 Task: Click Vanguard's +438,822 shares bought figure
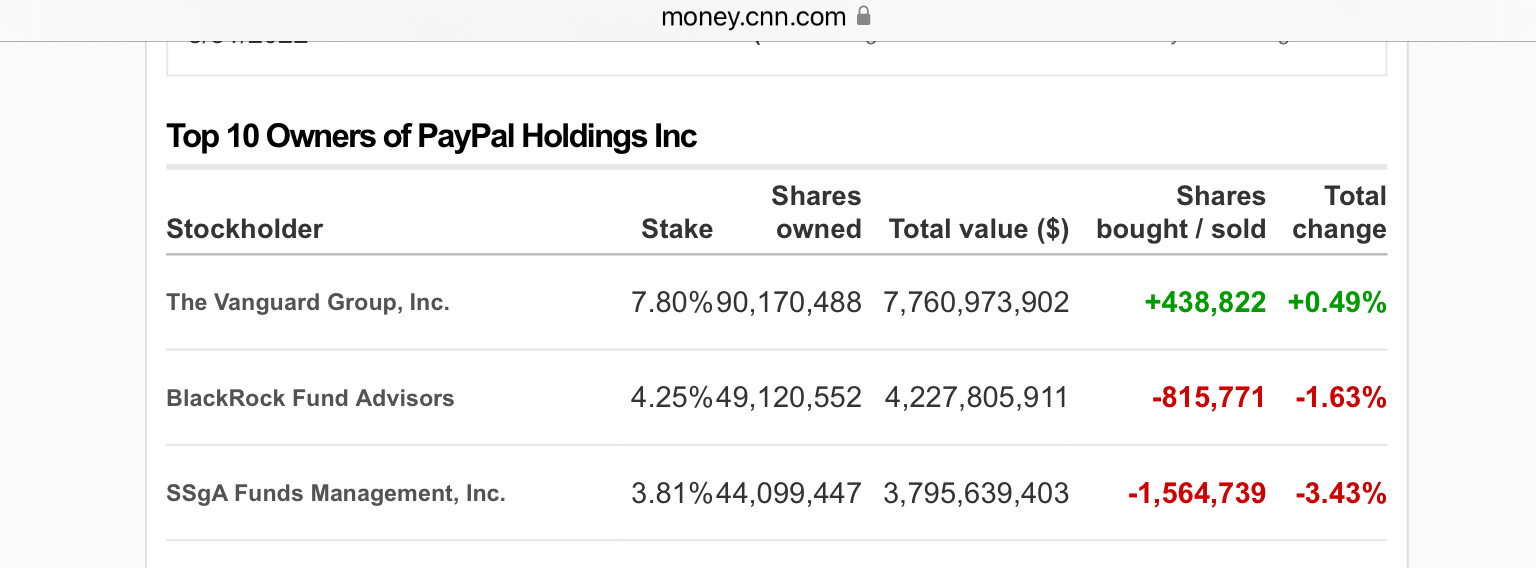pyautogui.click(x=1205, y=302)
